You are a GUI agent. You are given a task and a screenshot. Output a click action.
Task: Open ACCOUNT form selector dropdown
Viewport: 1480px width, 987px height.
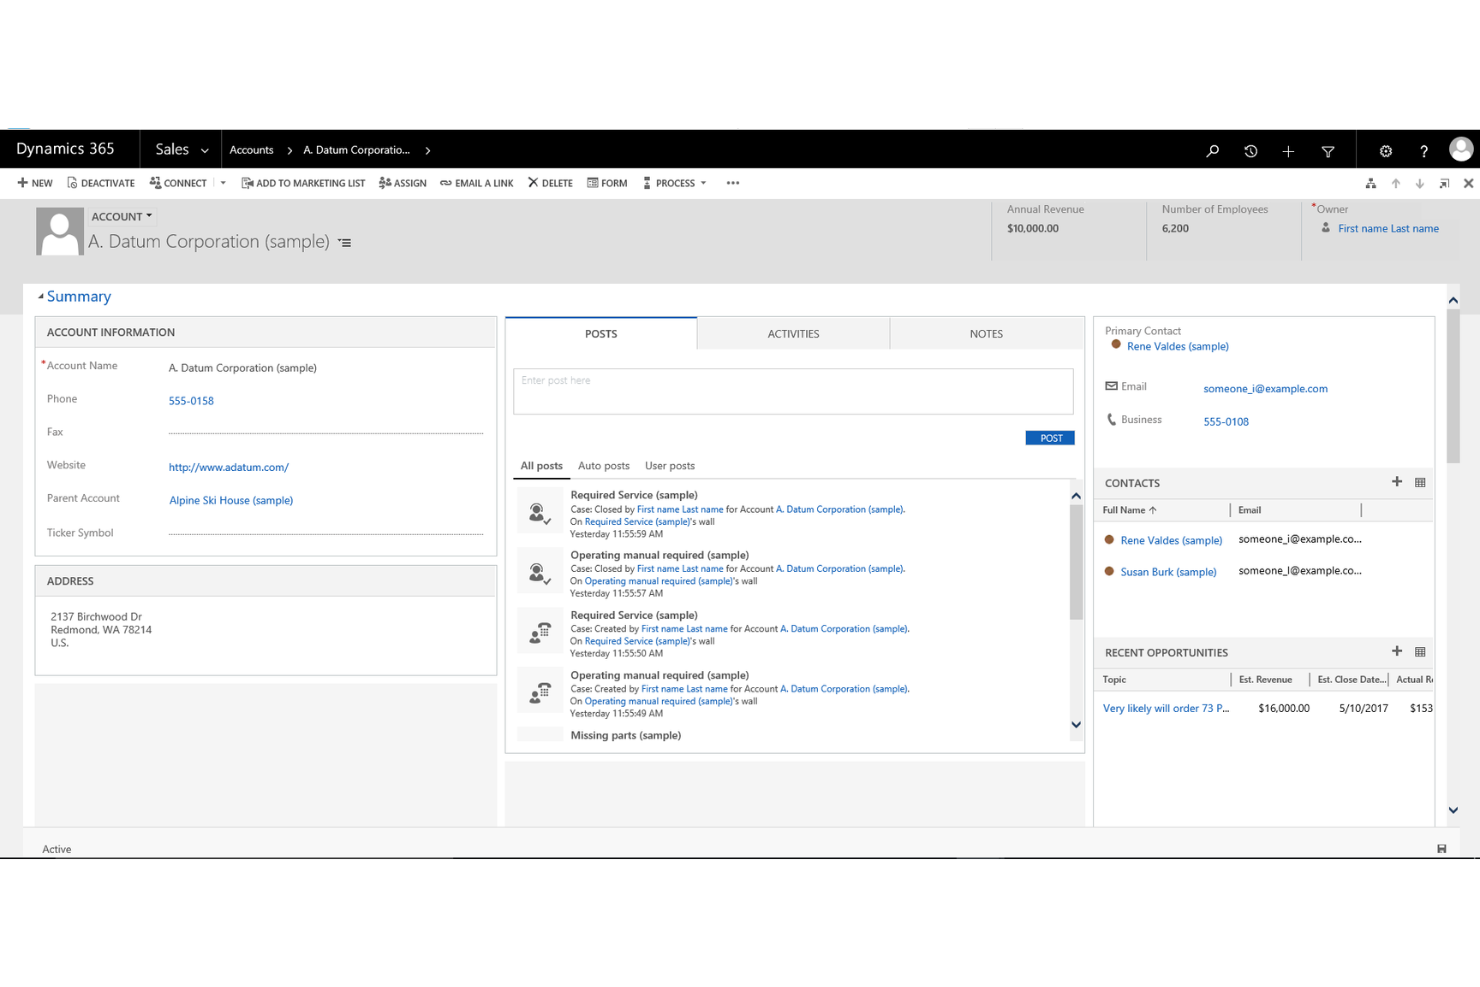tap(122, 216)
